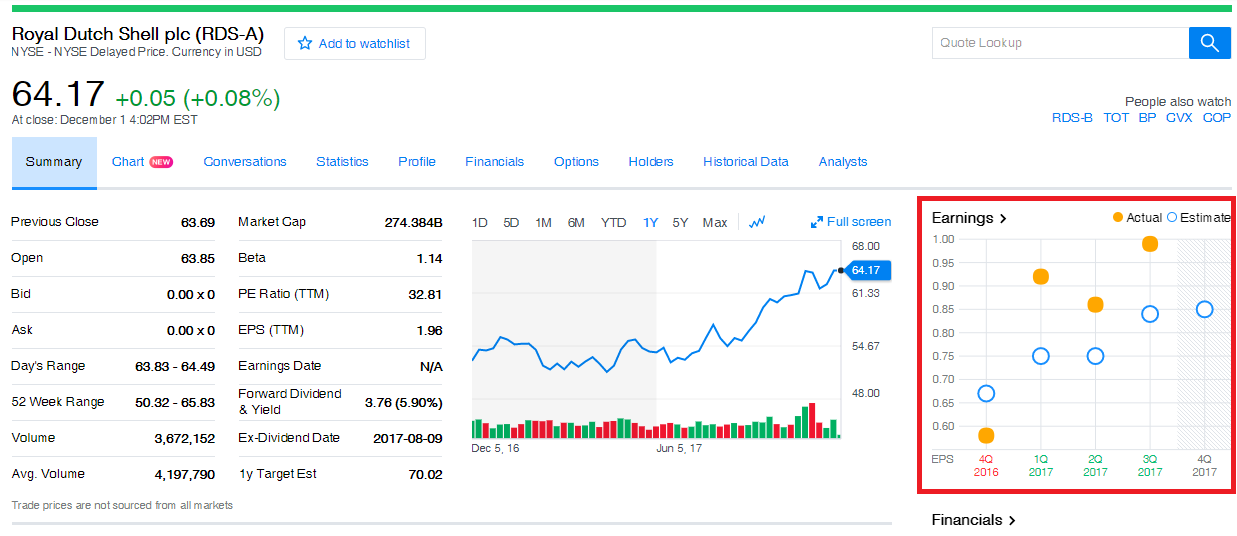1237x536 pixels.
Task: Select the 6M chart range
Action: coord(576,223)
